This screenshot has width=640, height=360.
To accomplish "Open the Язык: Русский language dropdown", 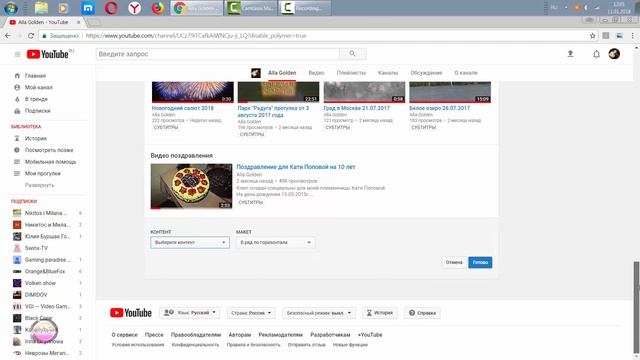I will point(190,313).
